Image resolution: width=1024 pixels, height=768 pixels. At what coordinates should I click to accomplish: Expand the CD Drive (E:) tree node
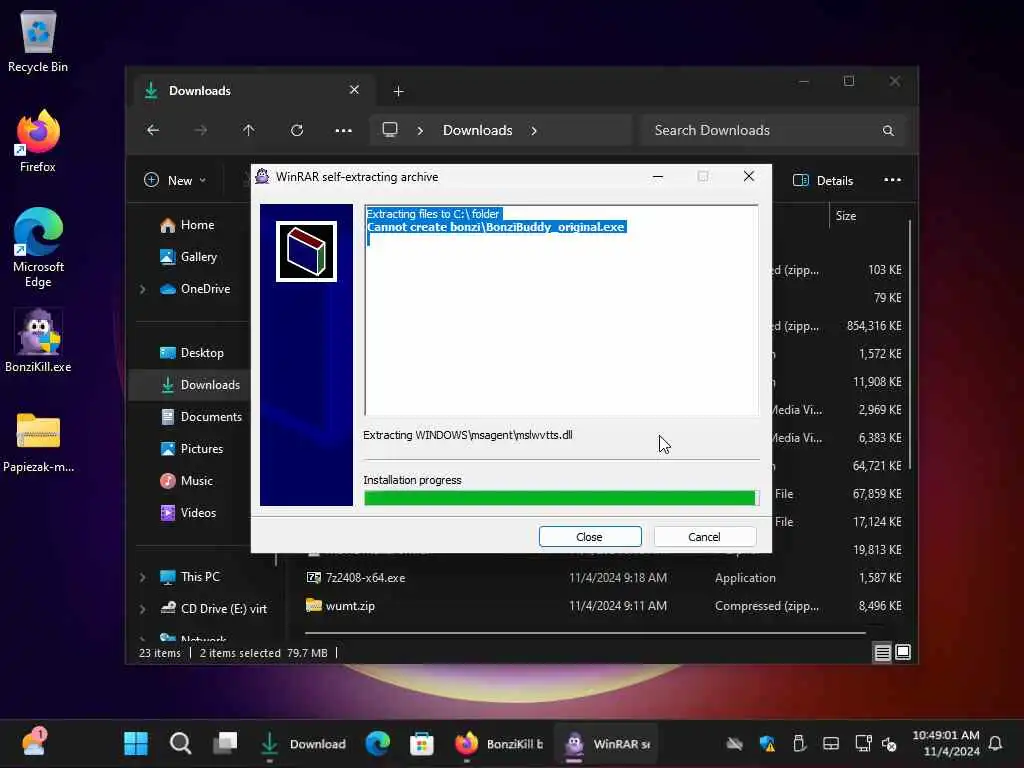coord(142,609)
